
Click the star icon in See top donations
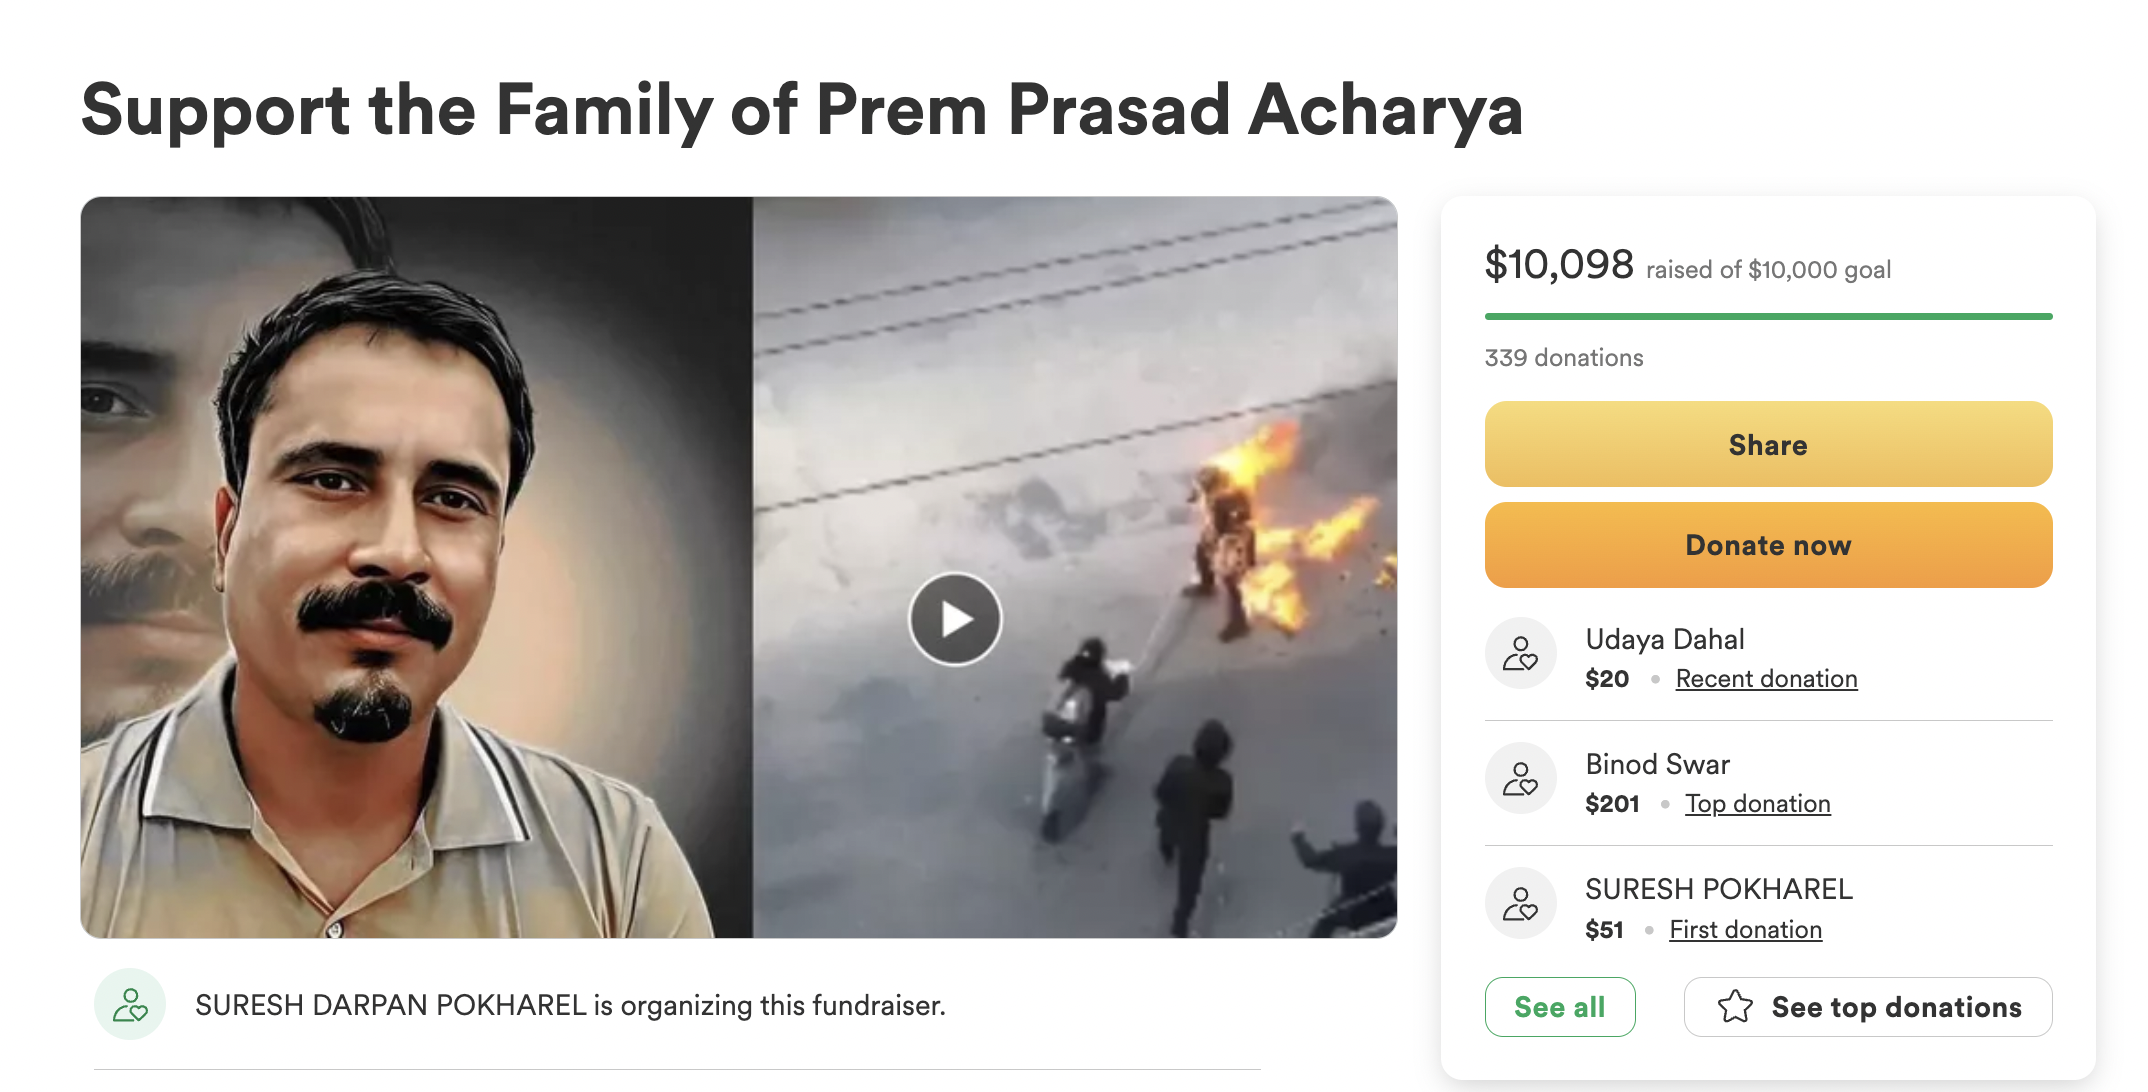(x=1735, y=1007)
